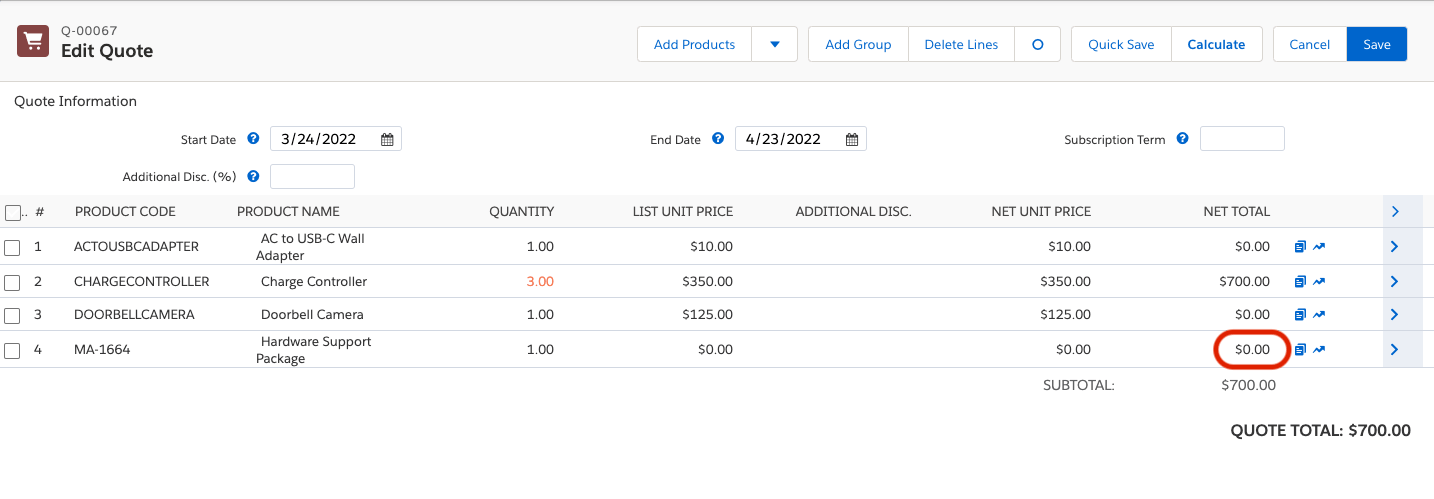Click help icon next to Subscription Term
This screenshot has width=1434, height=499.
(1183, 139)
